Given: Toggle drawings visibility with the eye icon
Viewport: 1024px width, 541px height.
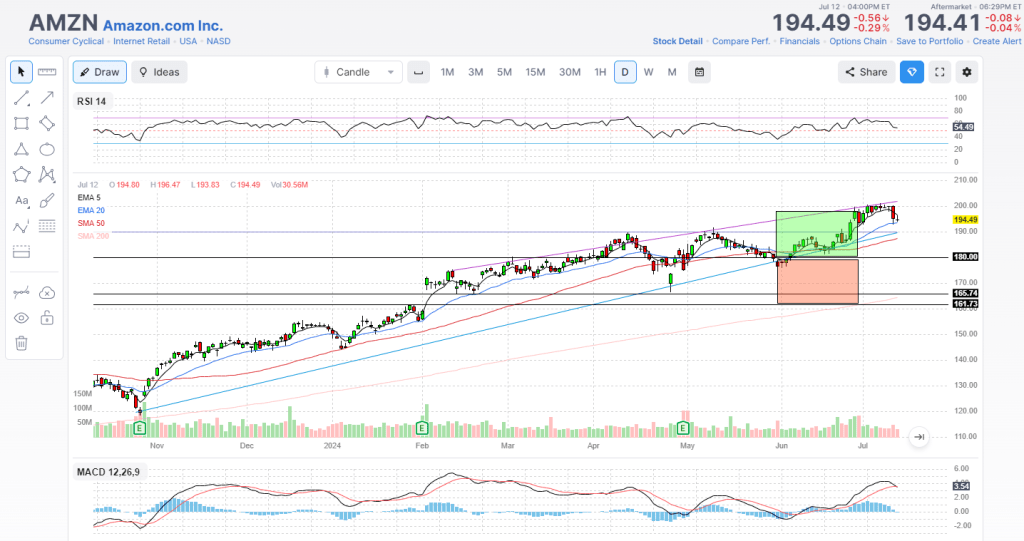Looking at the screenshot, I should click(x=21, y=318).
